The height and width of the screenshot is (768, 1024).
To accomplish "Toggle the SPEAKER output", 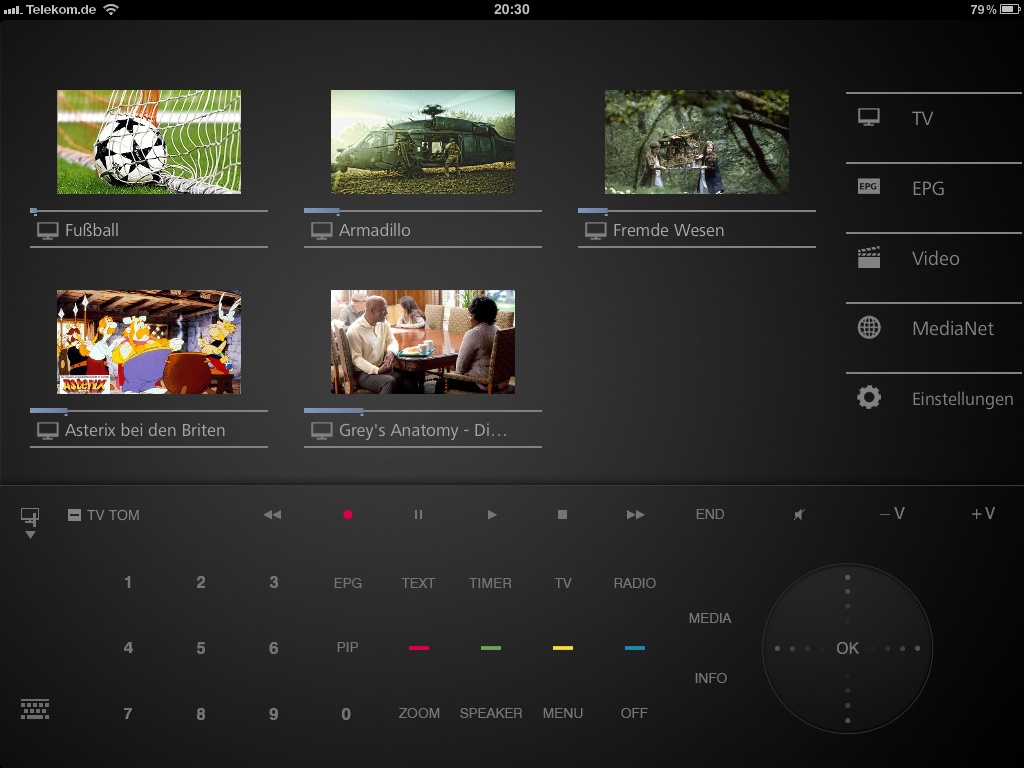I will pos(491,713).
